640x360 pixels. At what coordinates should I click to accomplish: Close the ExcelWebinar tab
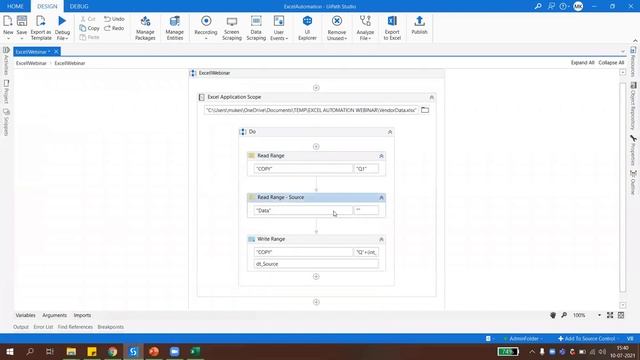tap(56, 51)
